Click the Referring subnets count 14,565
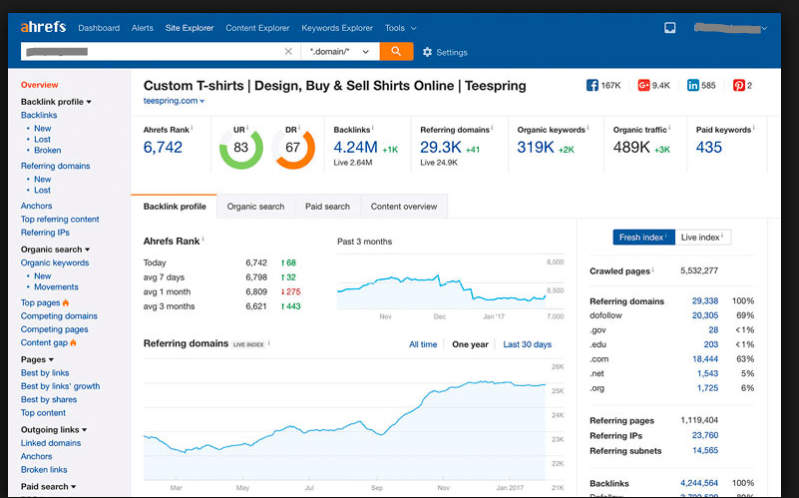Viewport: 799px width, 498px height. tap(705, 451)
